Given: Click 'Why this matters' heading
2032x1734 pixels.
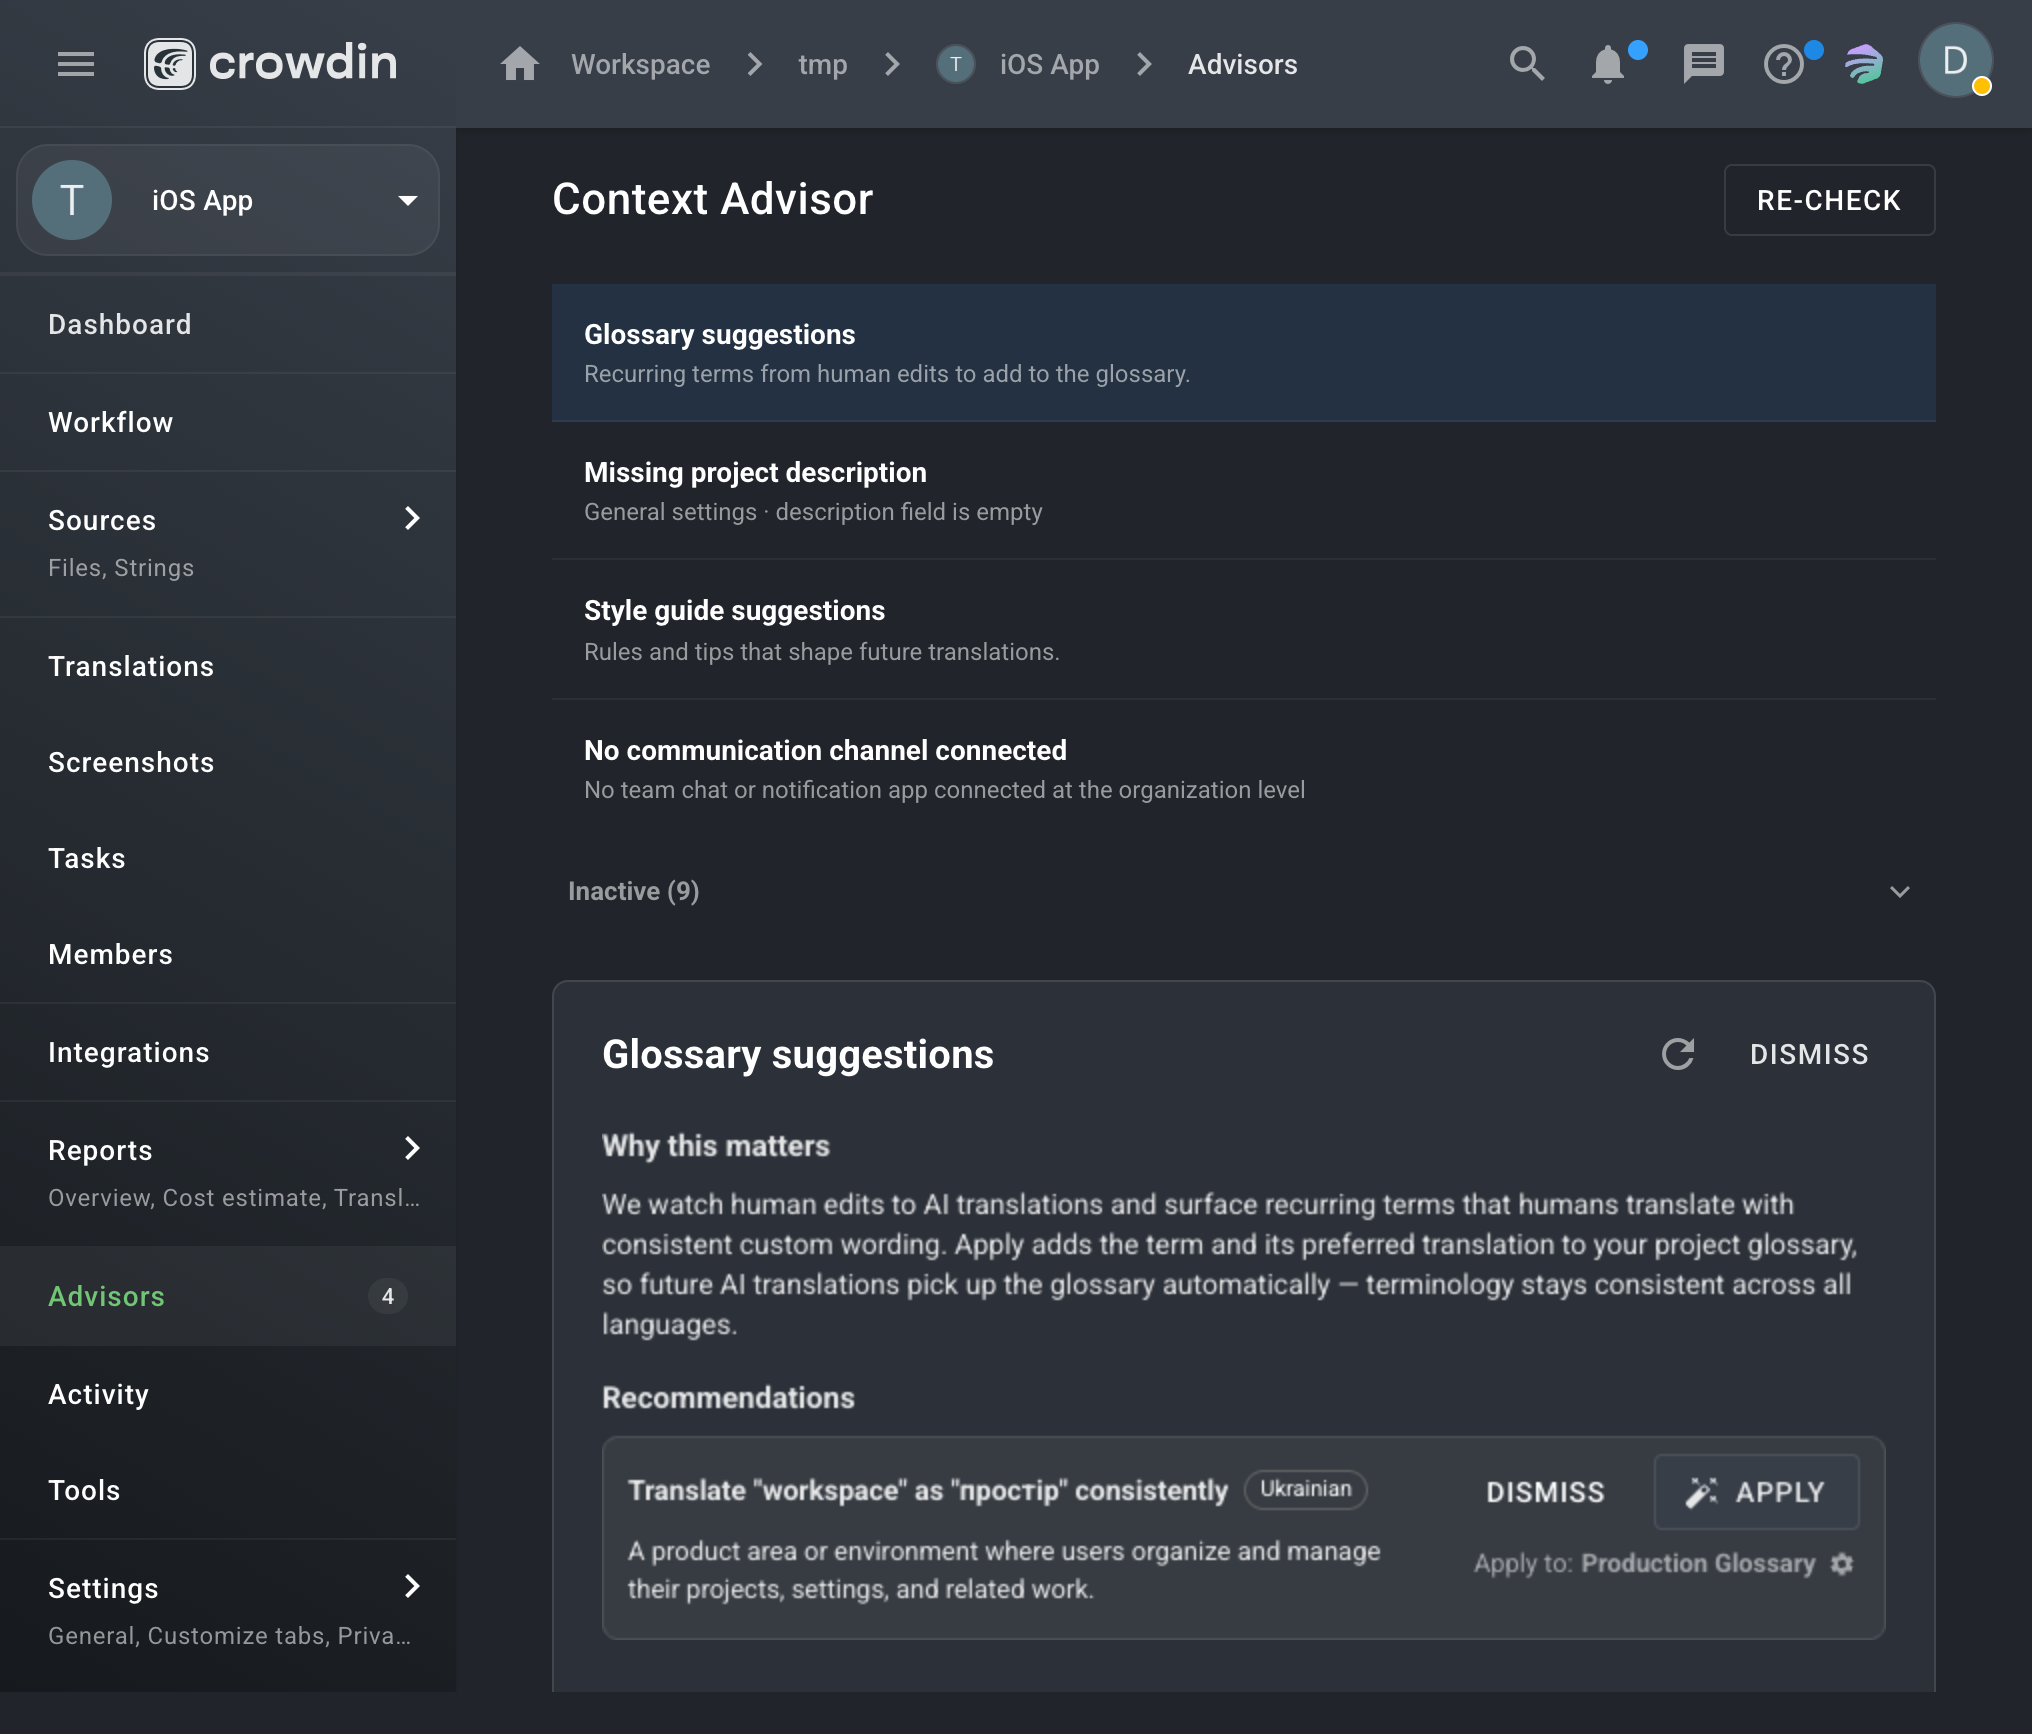Looking at the screenshot, I should (x=715, y=1145).
